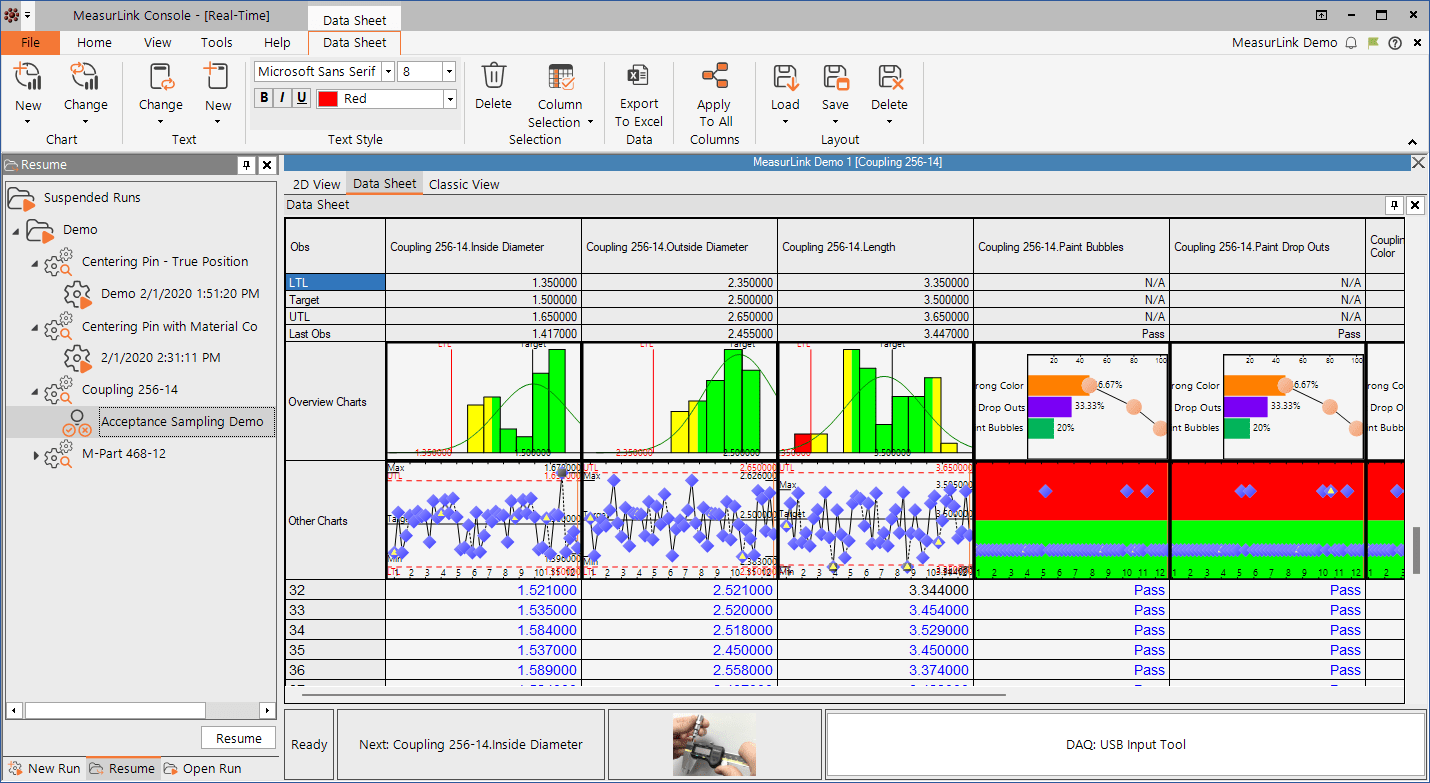The width and height of the screenshot is (1430, 783).
Task: Pin the Resume panel
Action: click(x=245, y=165)
